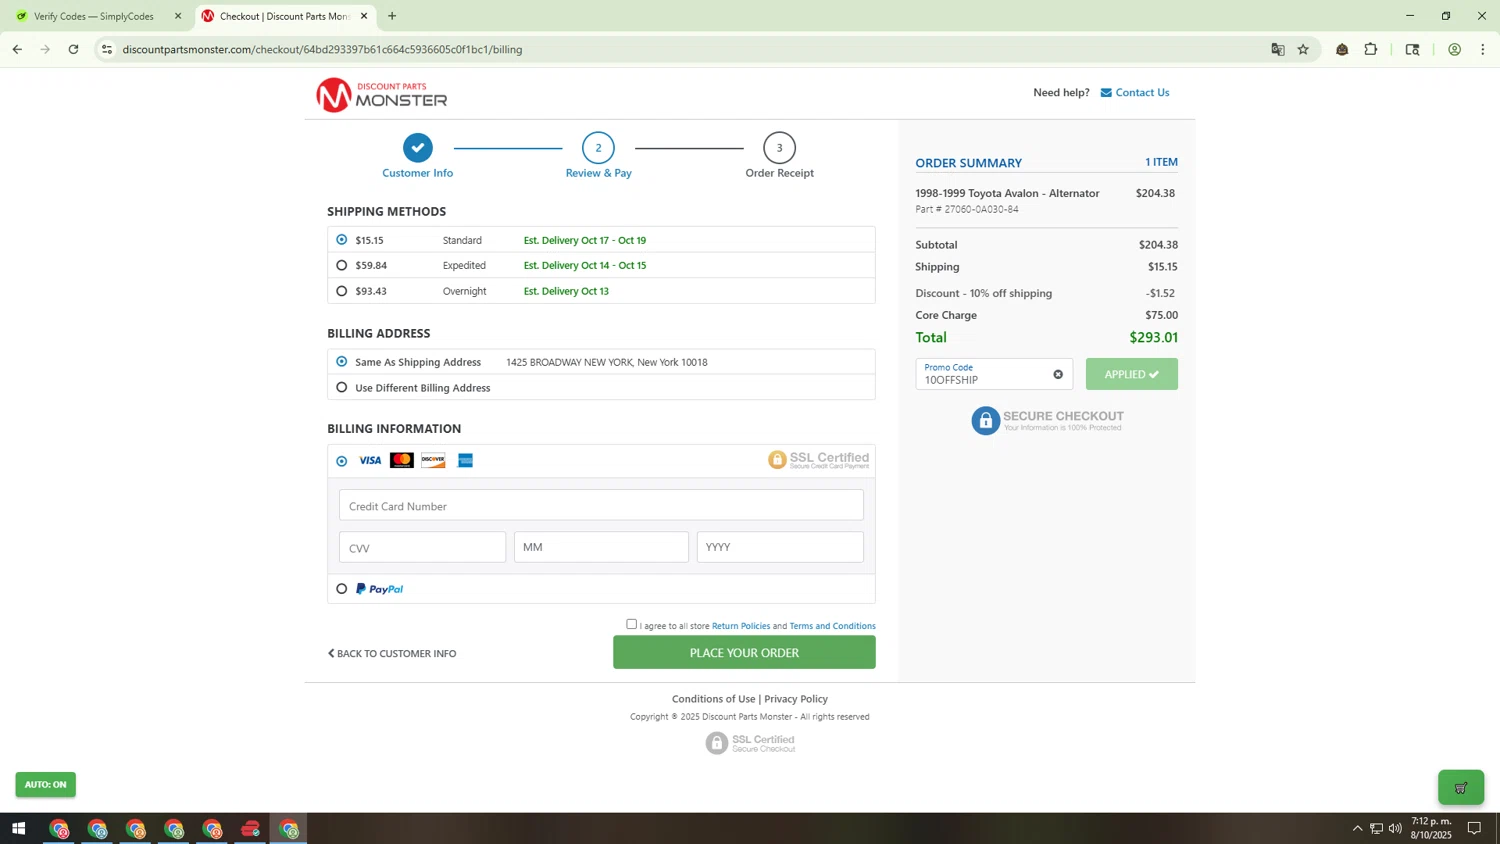The height and width of the screenshot is (844, 1500).
Task: Check the agree to store policies checkbox
Action: coord(631,624)
